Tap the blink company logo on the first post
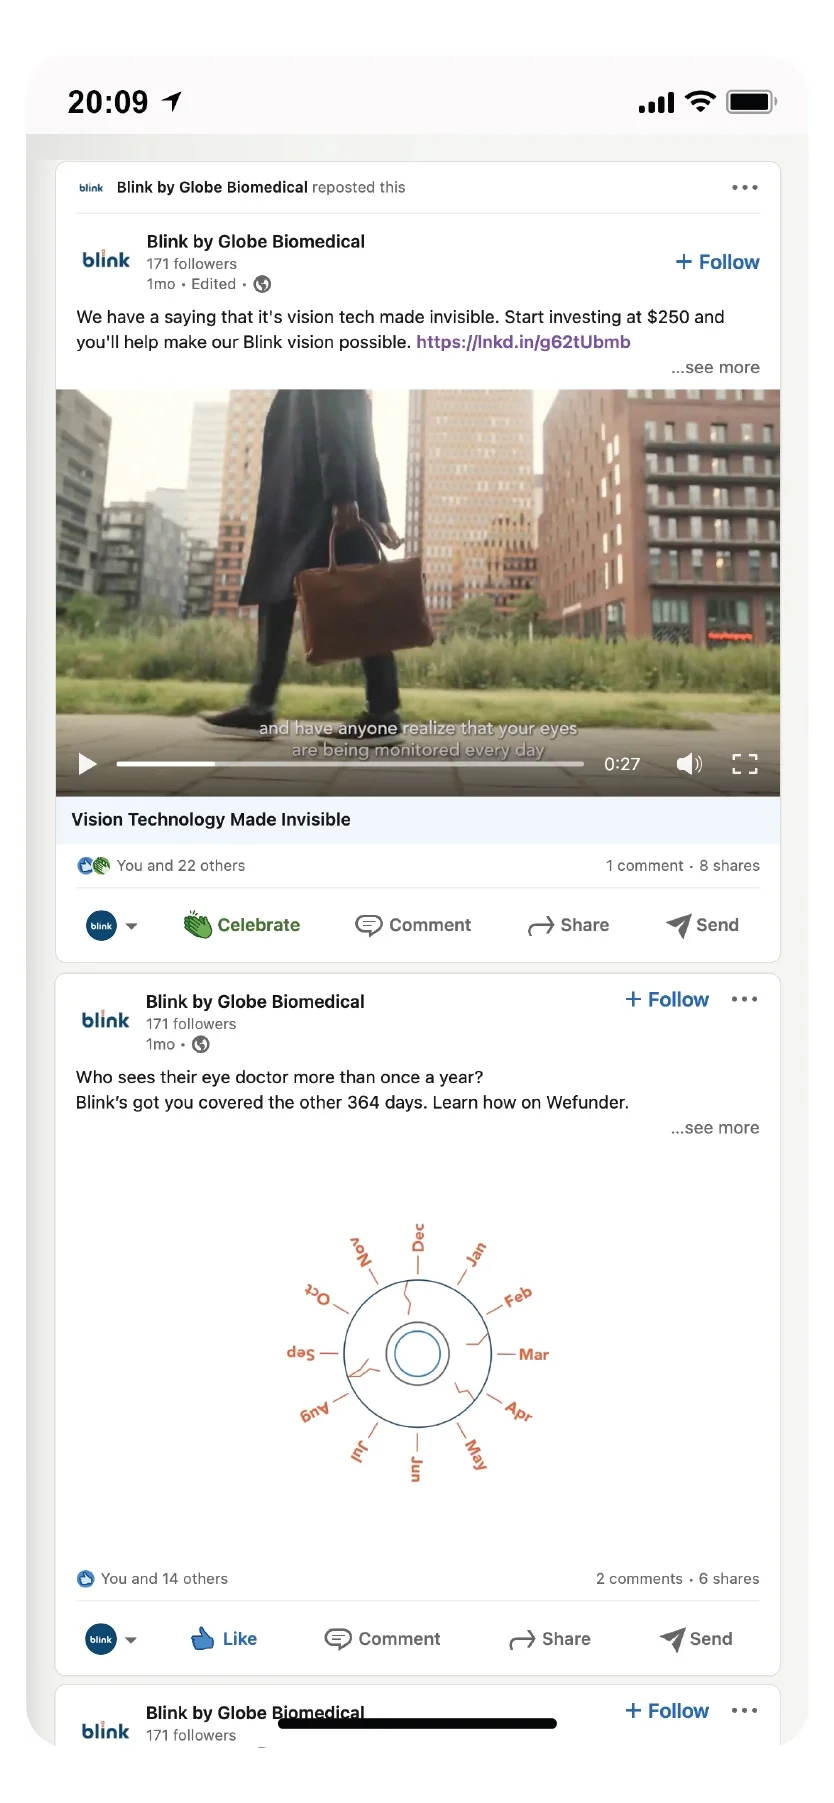The width and height of the screenshot is (834, 1803). pos(106,260)
